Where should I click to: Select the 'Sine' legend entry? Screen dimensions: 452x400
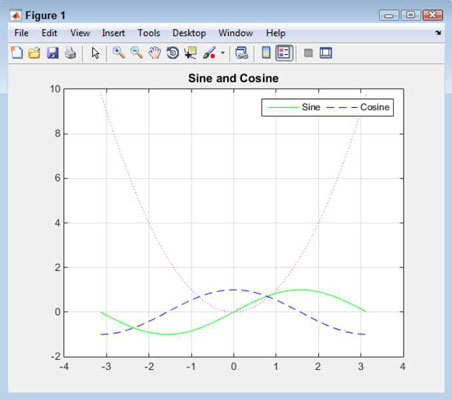(x=293, y=107)
